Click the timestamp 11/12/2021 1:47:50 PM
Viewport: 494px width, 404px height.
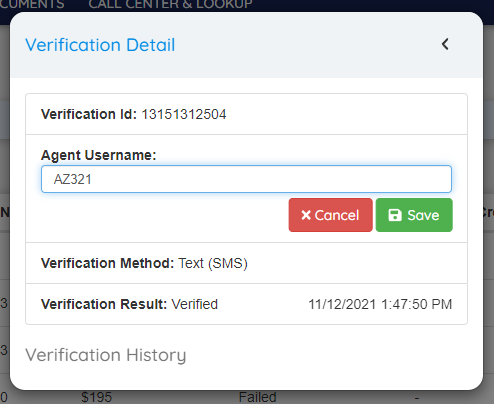[380, 304]
